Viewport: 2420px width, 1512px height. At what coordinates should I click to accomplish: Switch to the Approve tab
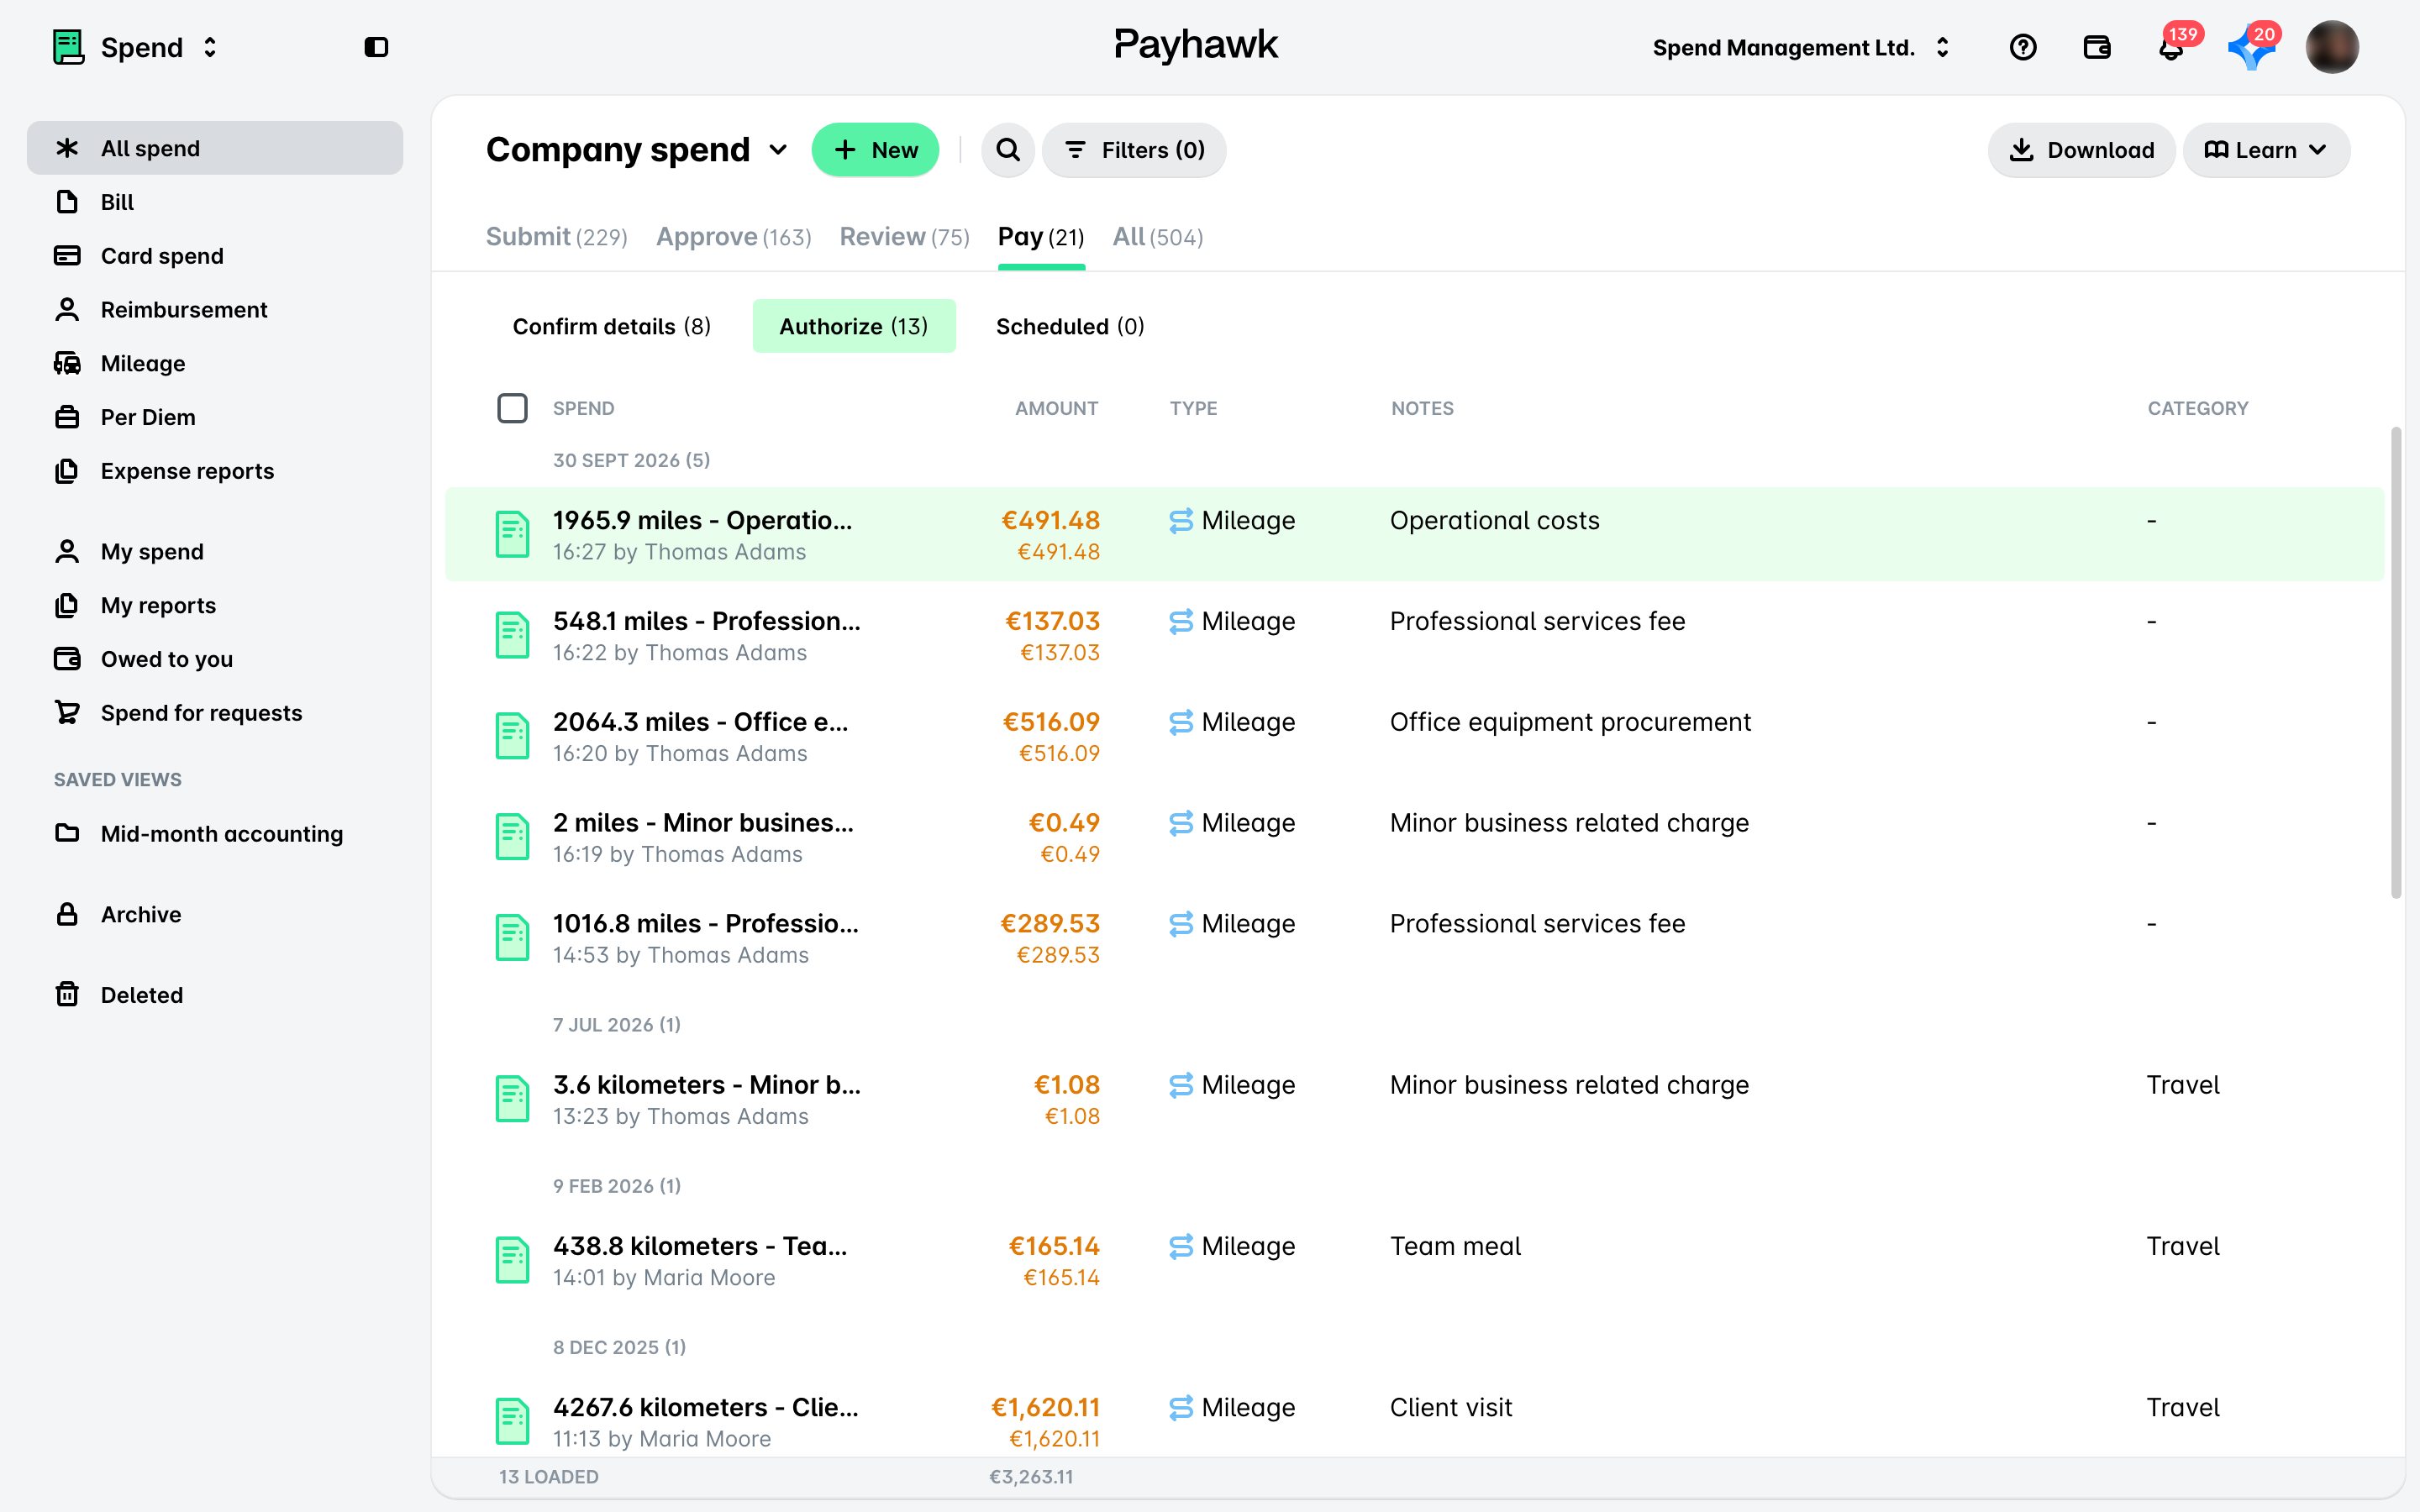click(733, 238)
